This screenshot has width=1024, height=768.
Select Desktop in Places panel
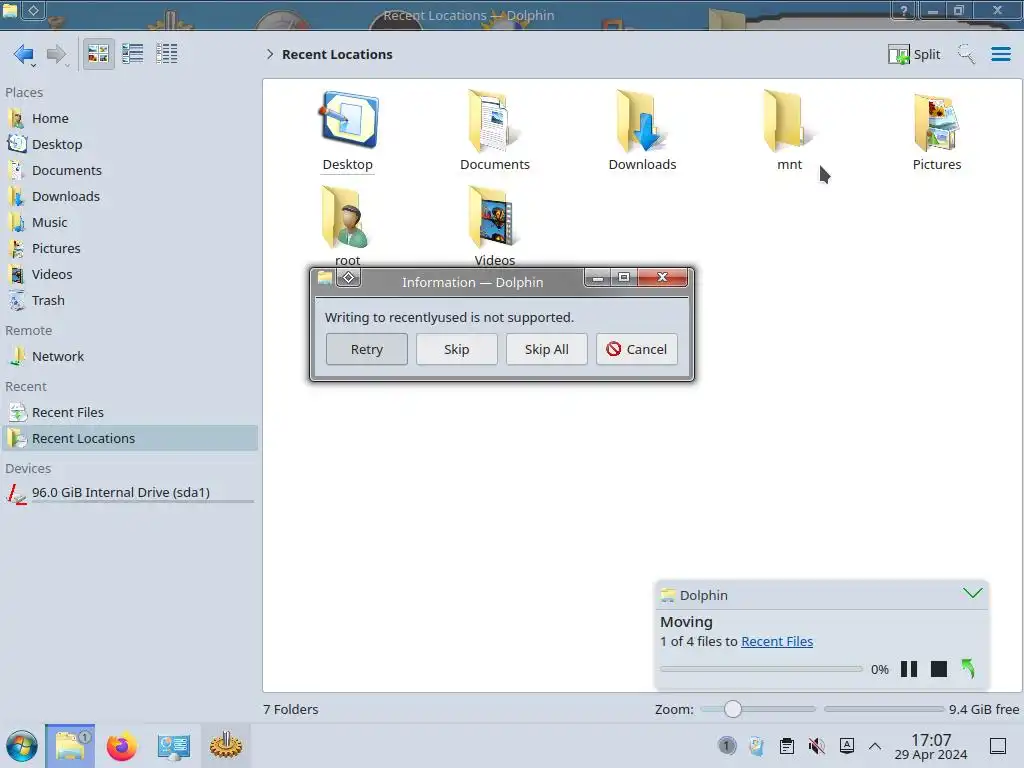[129, 144]
